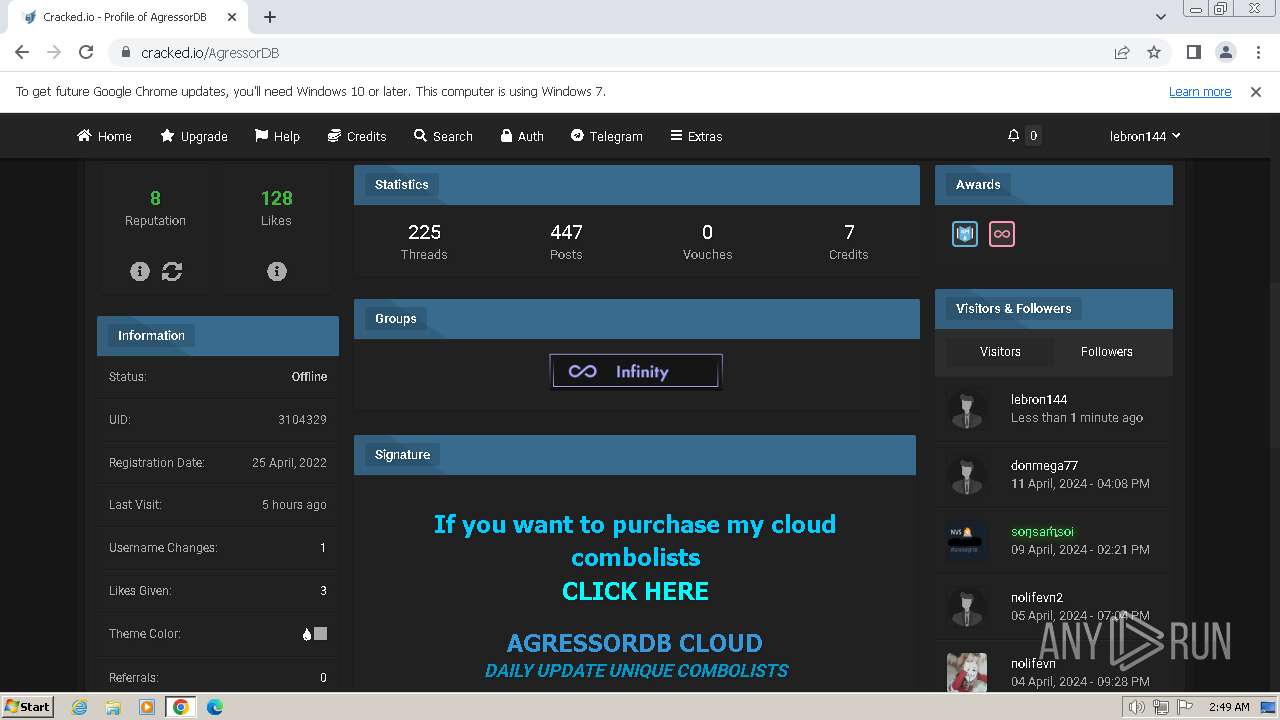Click the notifications bell icon
This screenshot has height=720, width=1280.
[x=1014, y=135]
